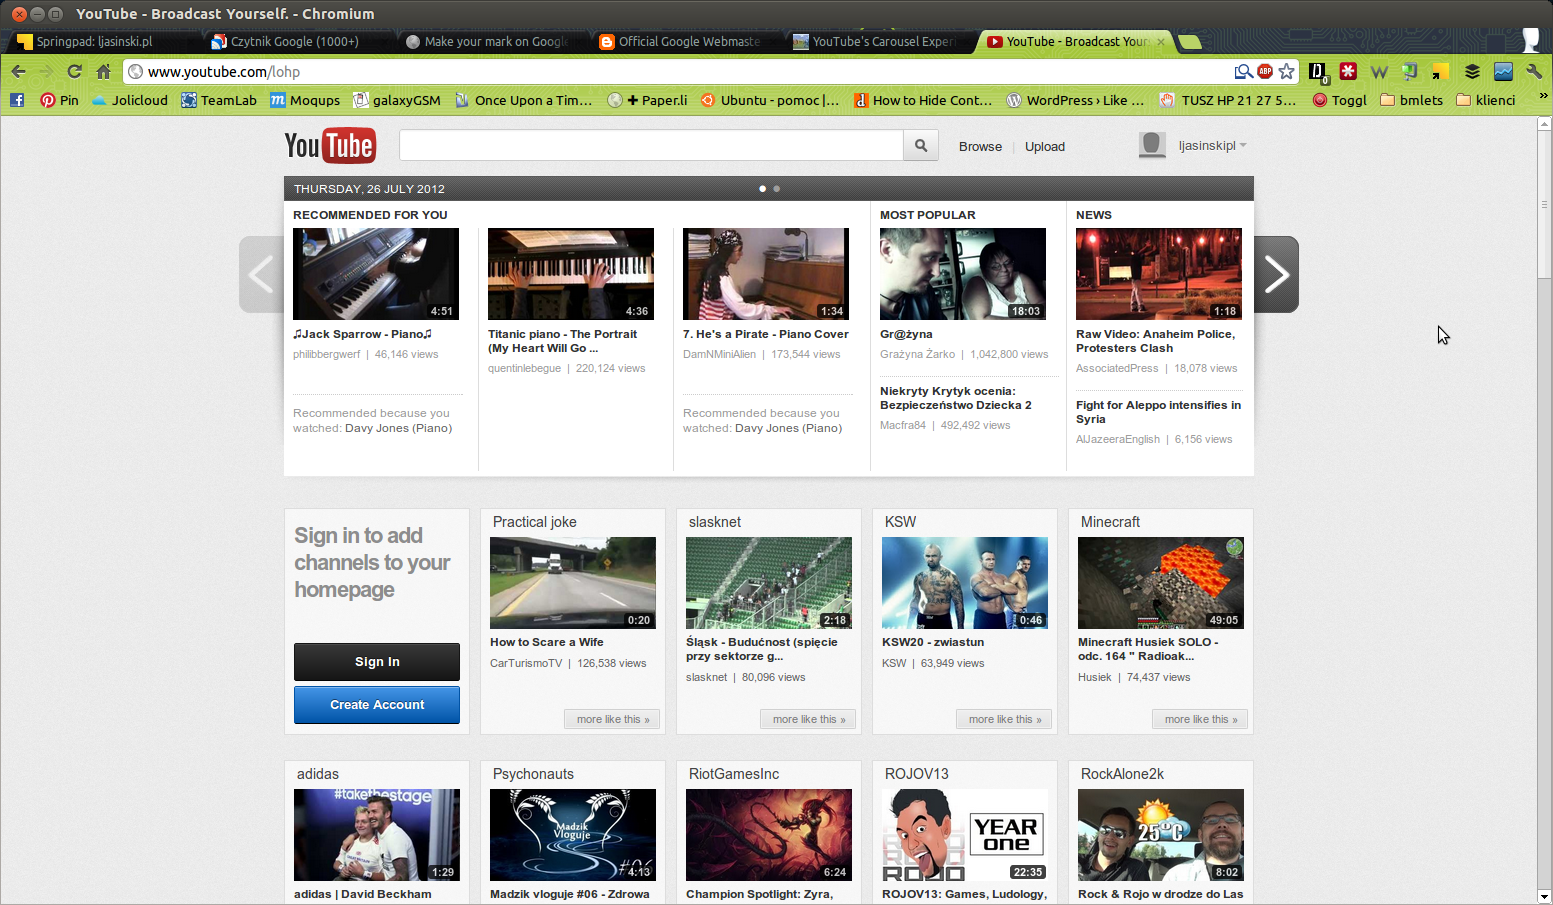Show the previous carousel slide with the left arrow

(261, 274)
